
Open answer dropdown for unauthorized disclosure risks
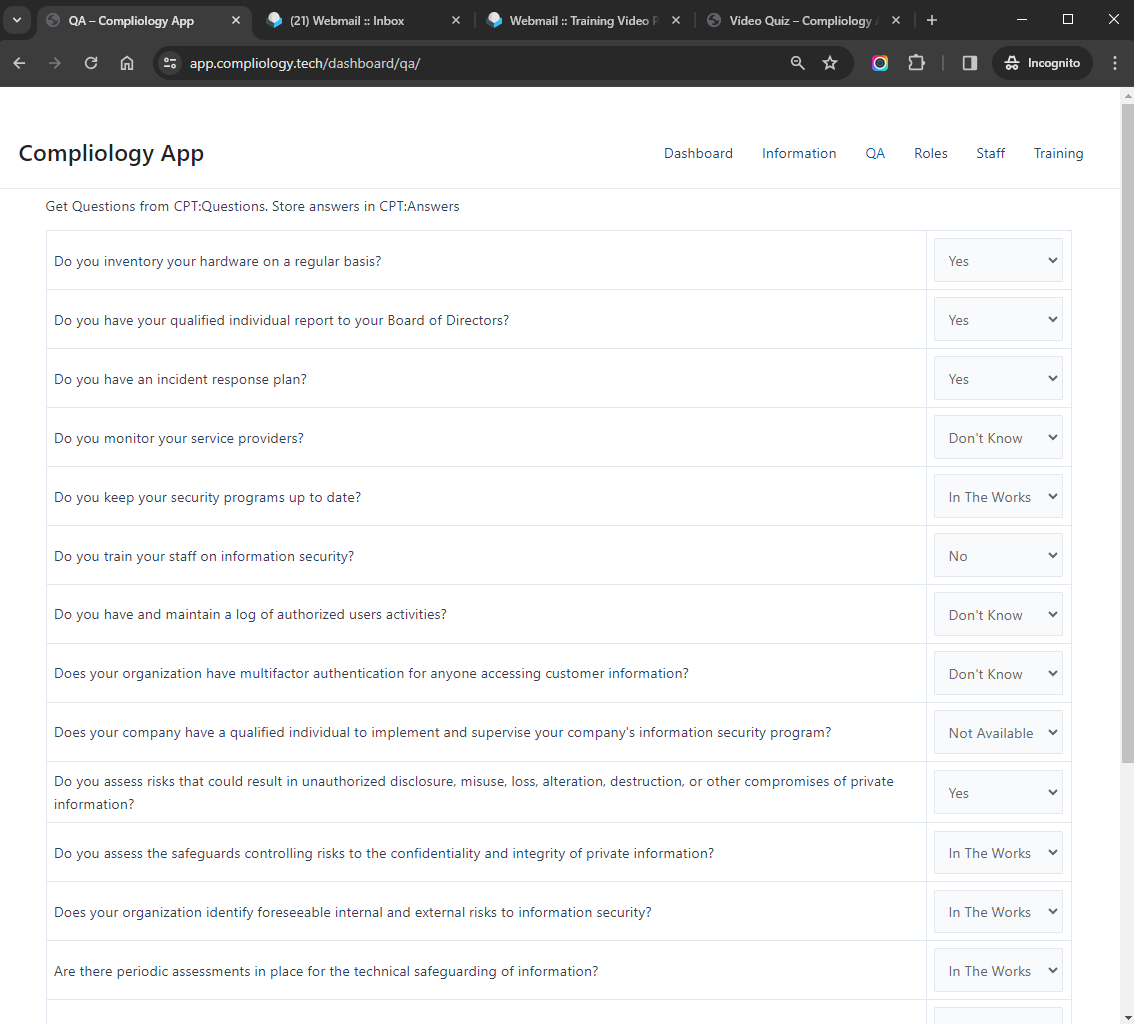pyautogui.click(x=998, y=793)
